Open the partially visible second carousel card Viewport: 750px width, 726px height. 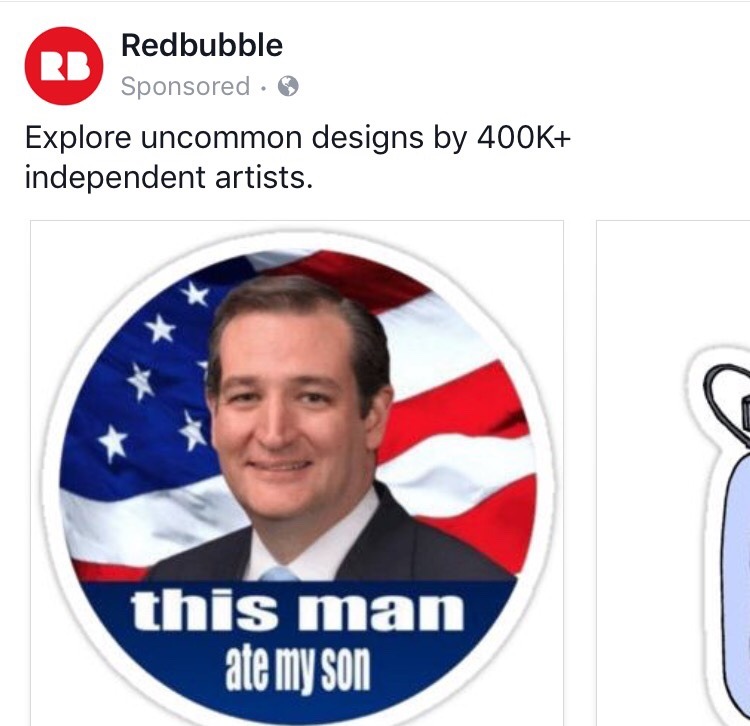673,473
